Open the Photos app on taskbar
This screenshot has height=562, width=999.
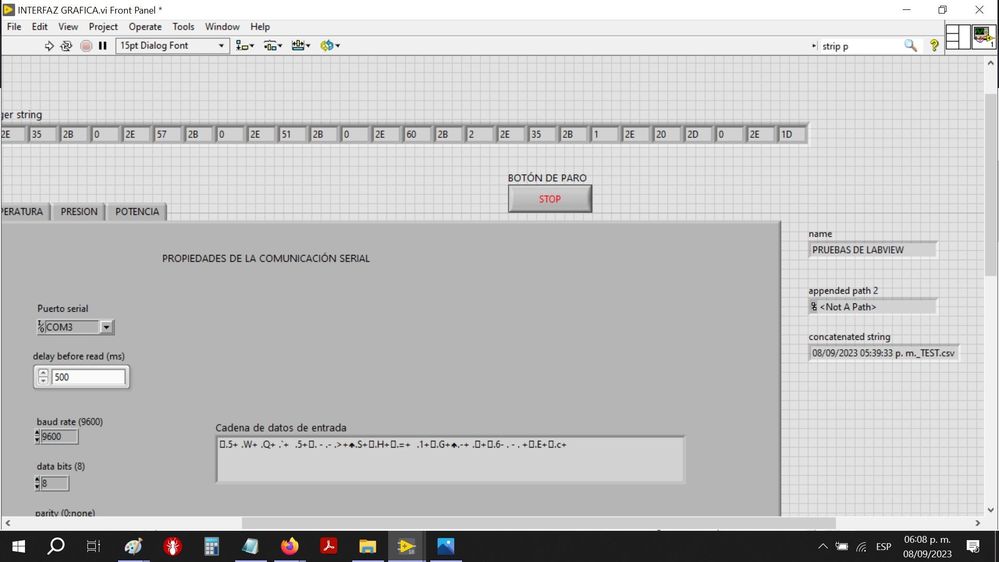[x=445, y=546]
